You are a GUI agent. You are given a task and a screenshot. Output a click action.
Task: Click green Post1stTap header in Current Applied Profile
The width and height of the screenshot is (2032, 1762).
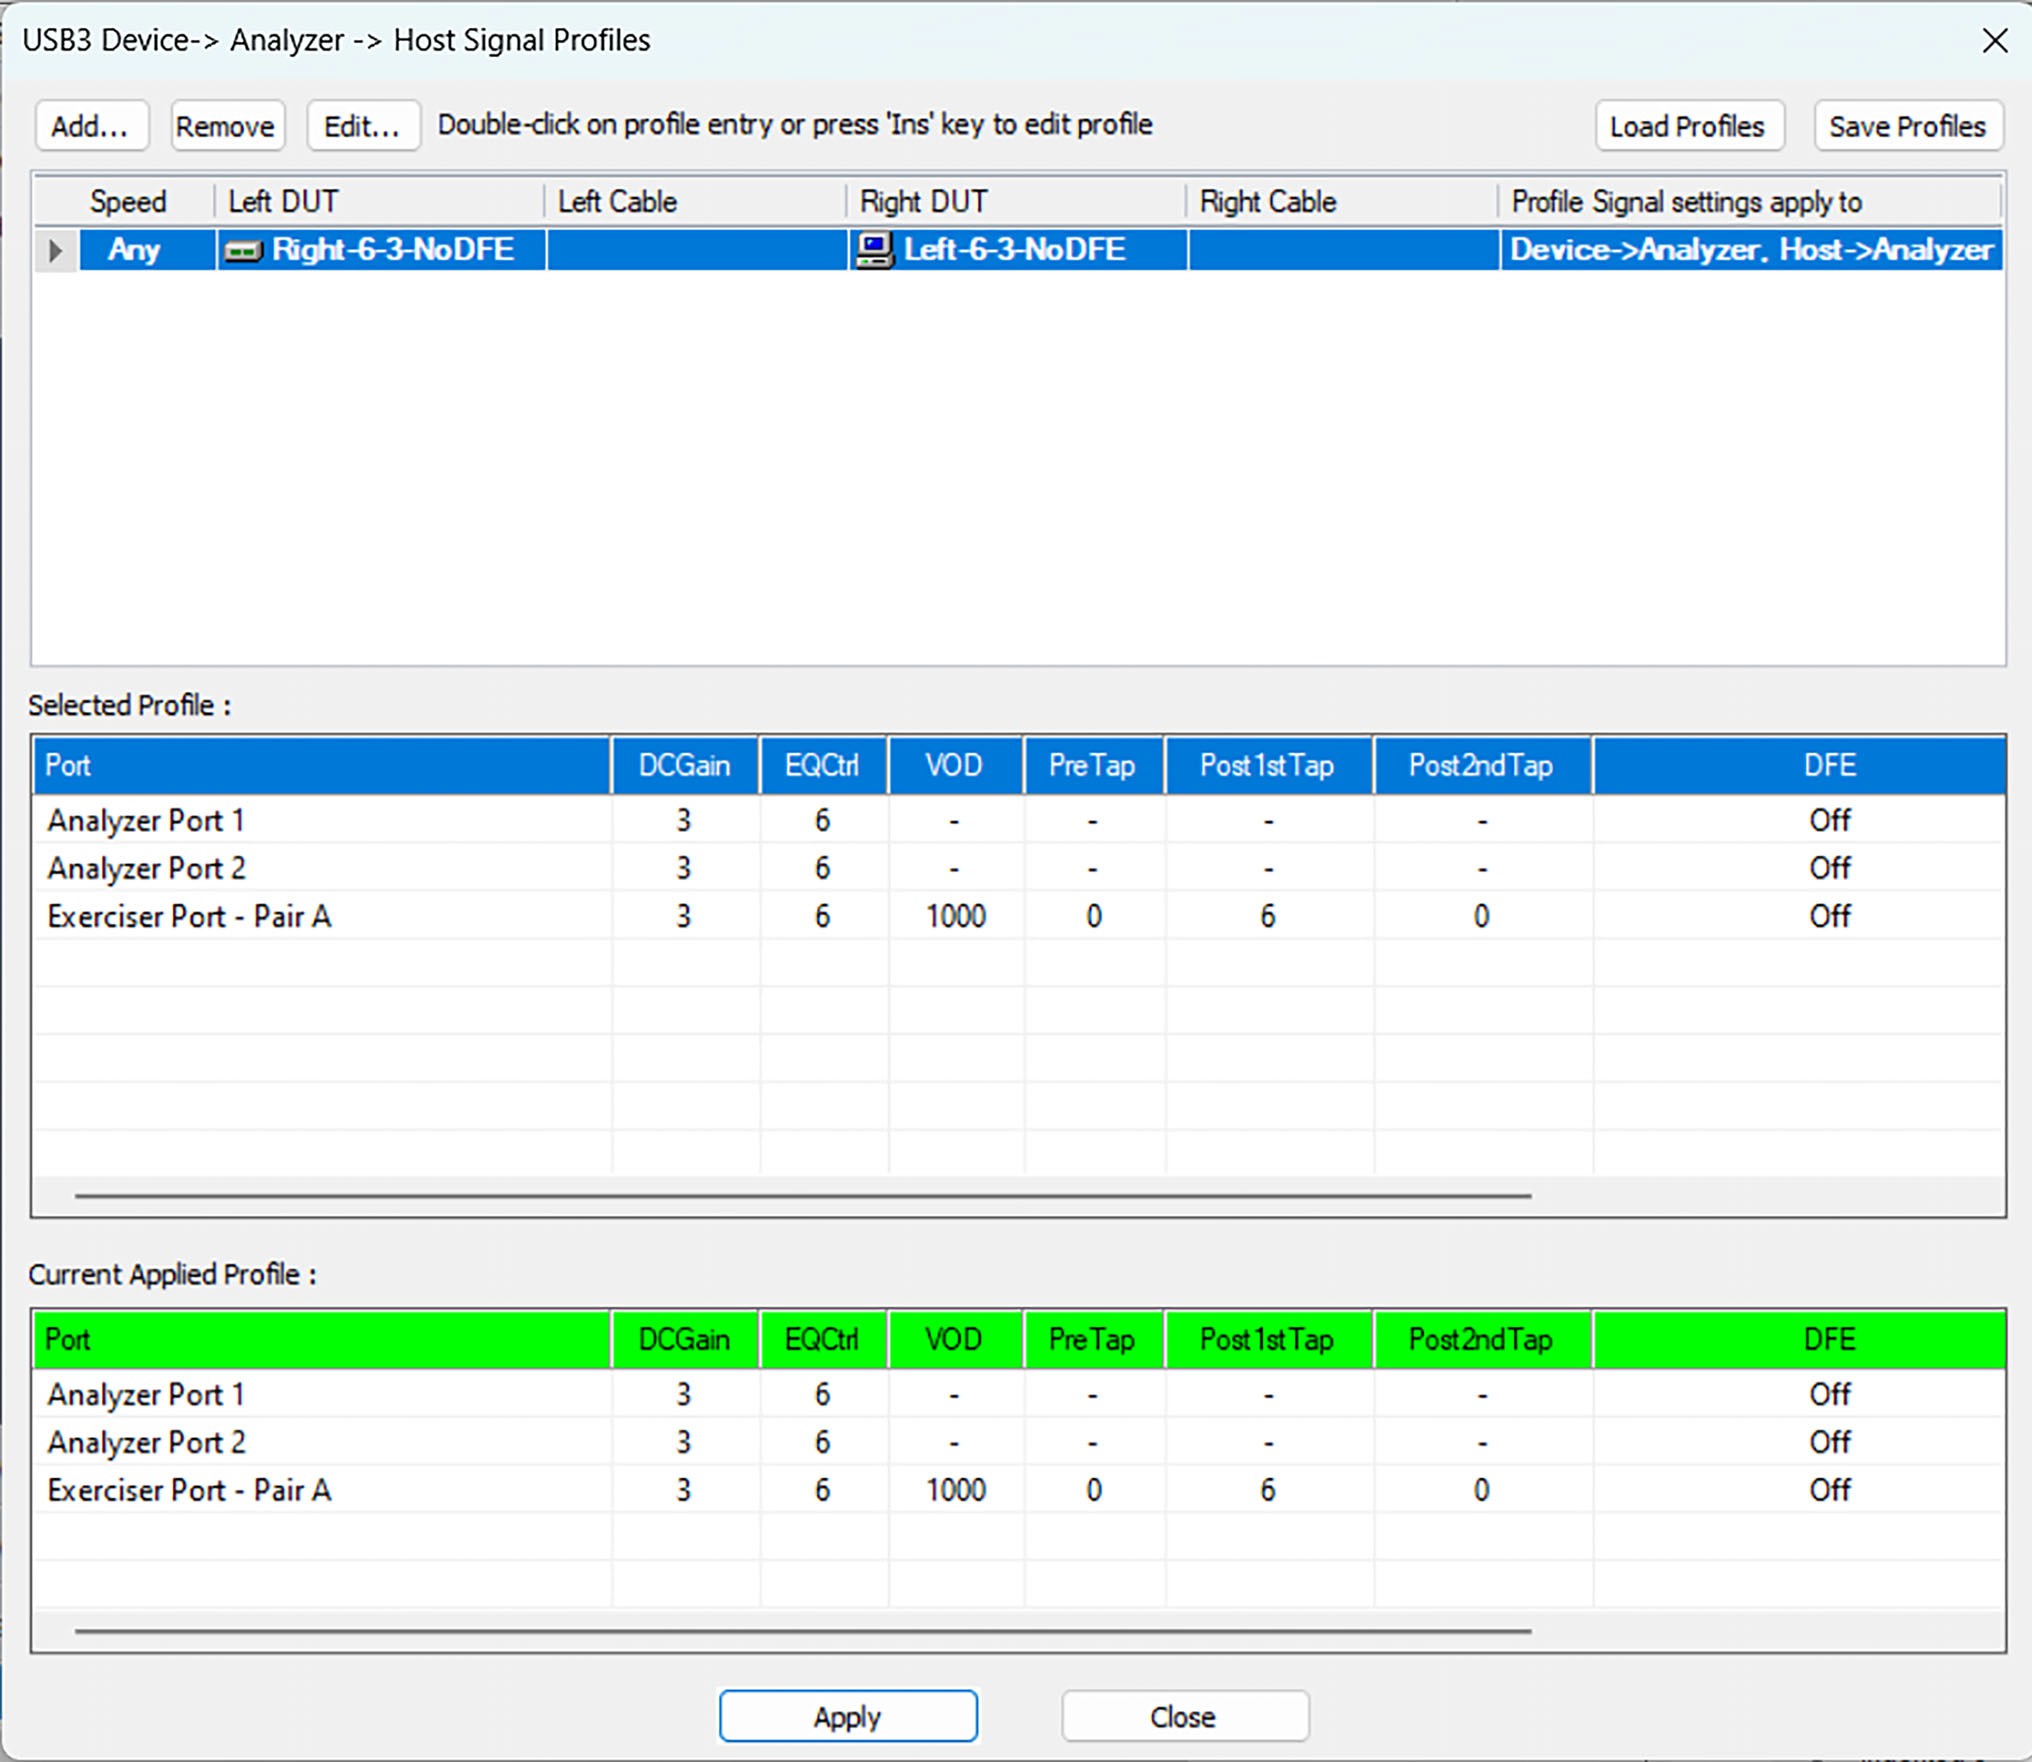click(x=1268, y=1340)
